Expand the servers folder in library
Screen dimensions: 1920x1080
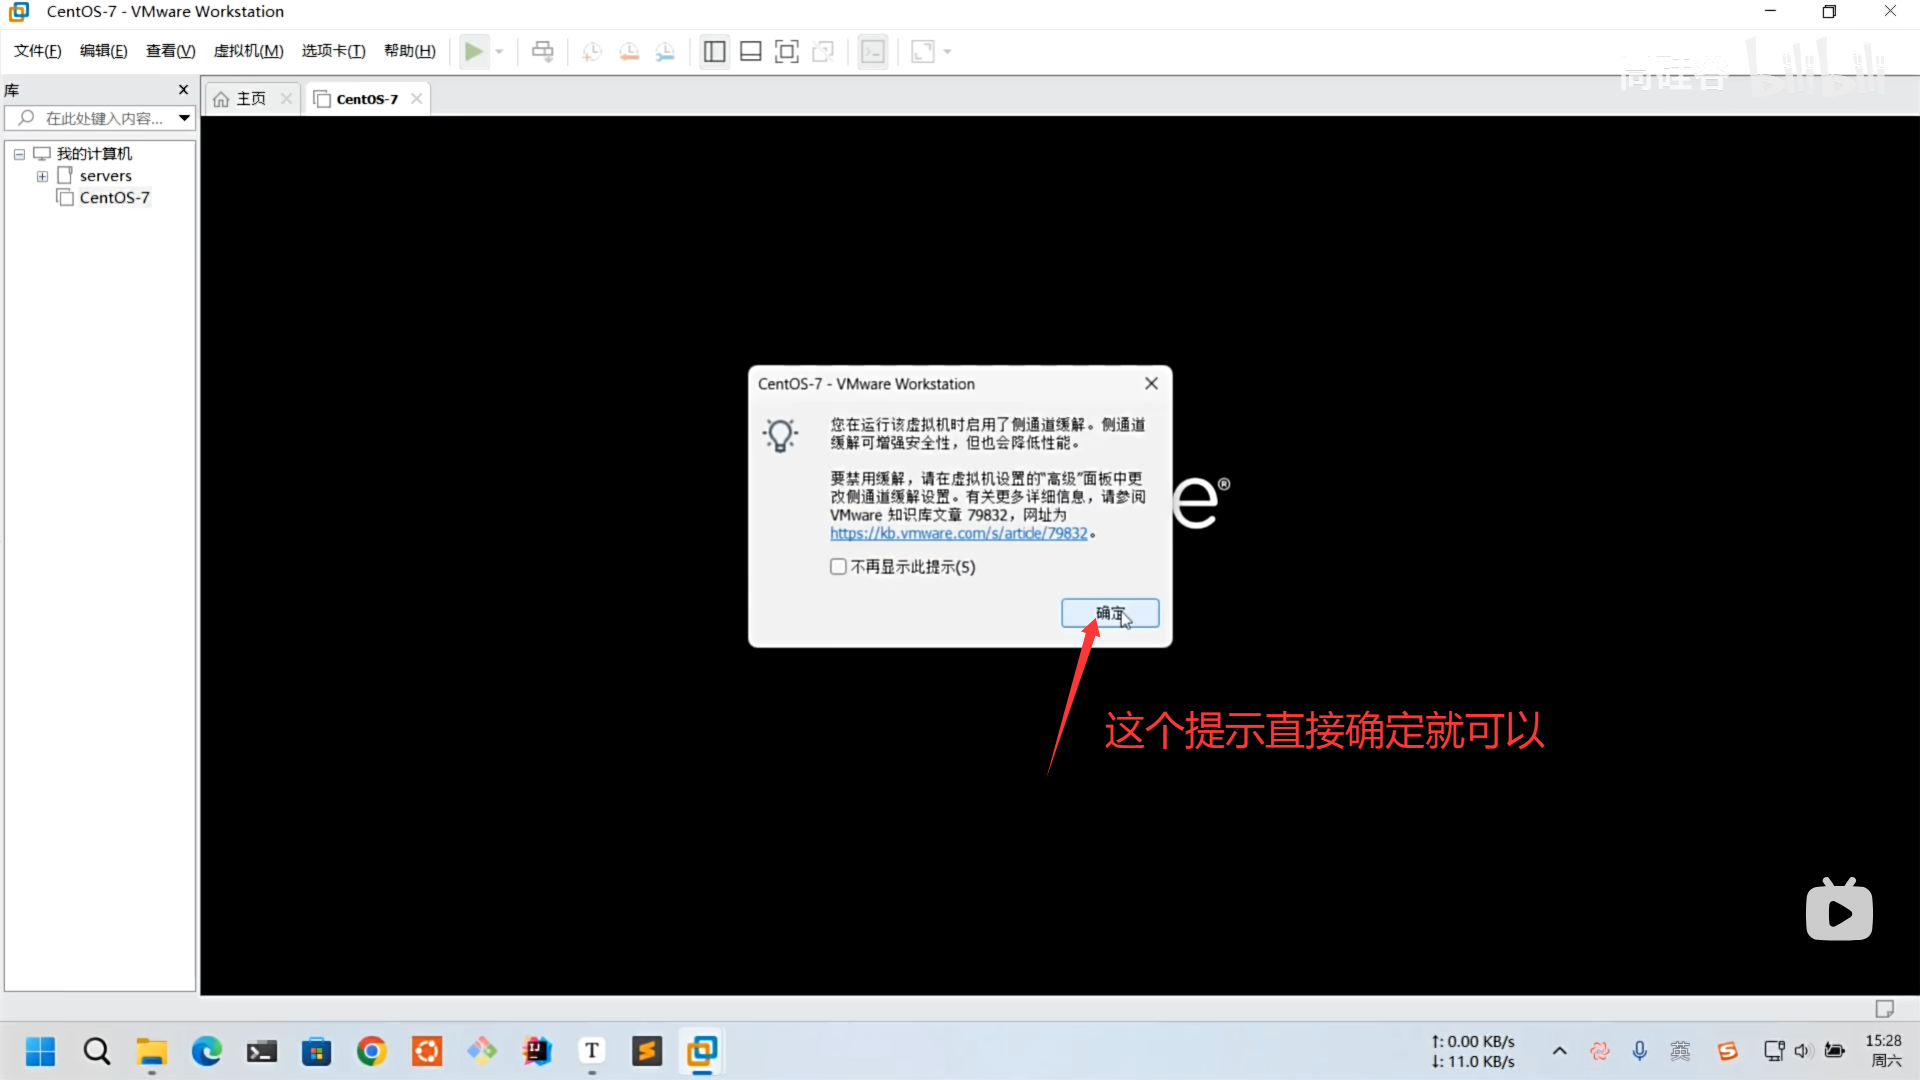(x=42, y=176)
